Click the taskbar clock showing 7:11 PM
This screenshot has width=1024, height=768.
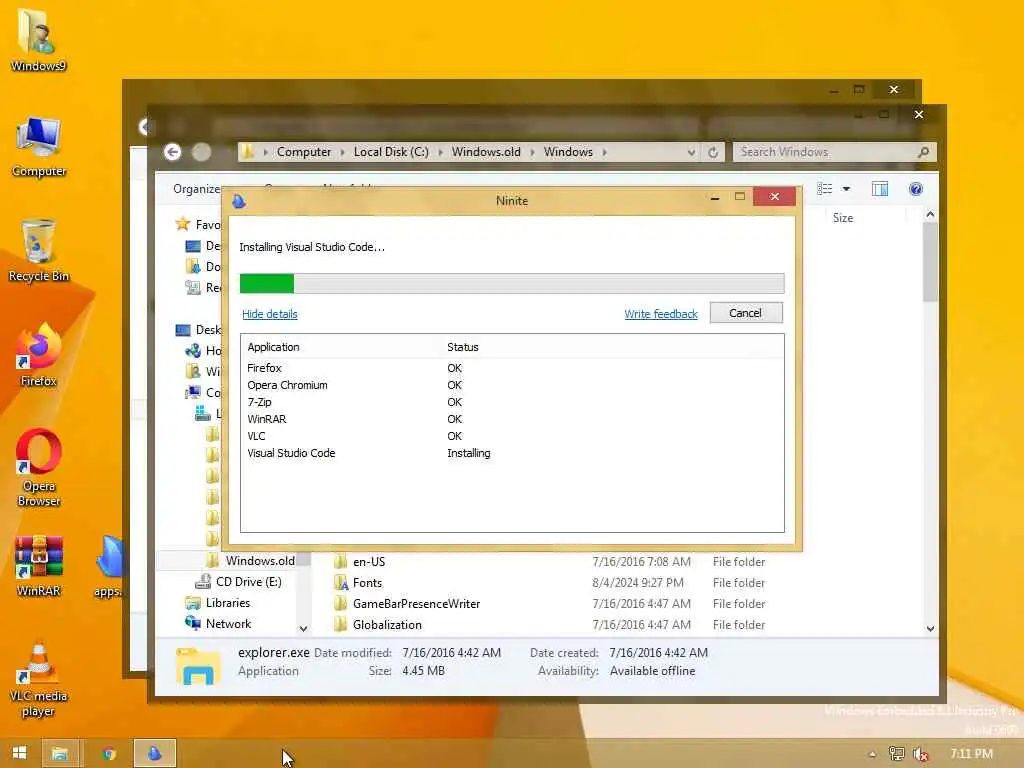coord(972,754)
